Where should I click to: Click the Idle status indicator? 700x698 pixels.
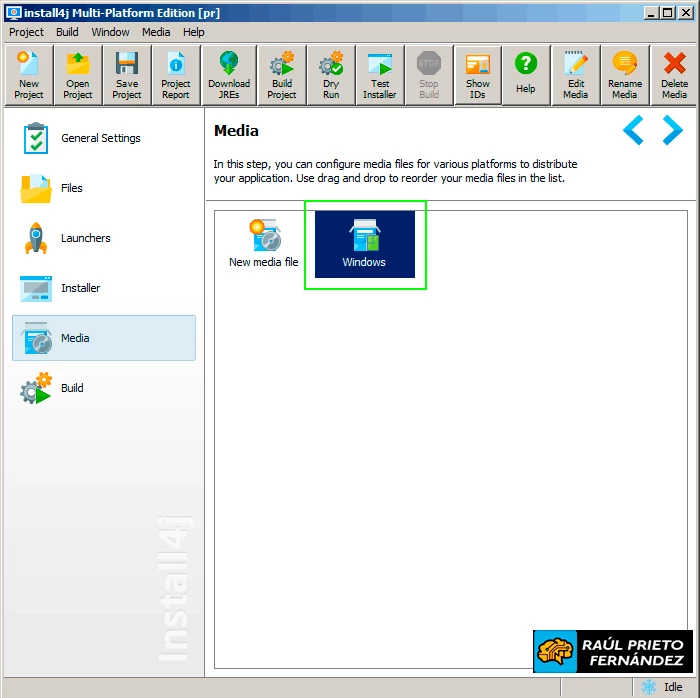click(664, 687)
